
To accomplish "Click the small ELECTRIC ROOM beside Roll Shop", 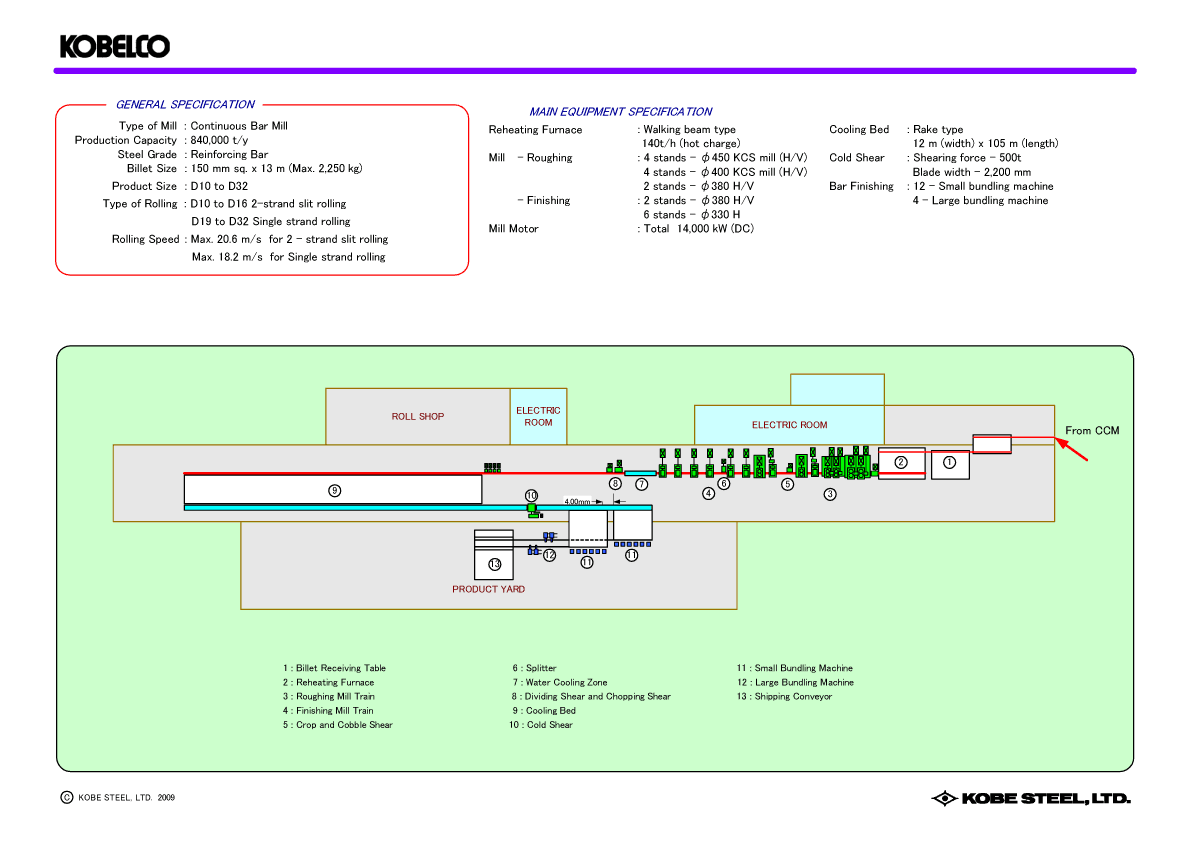I will coord(539,416).
